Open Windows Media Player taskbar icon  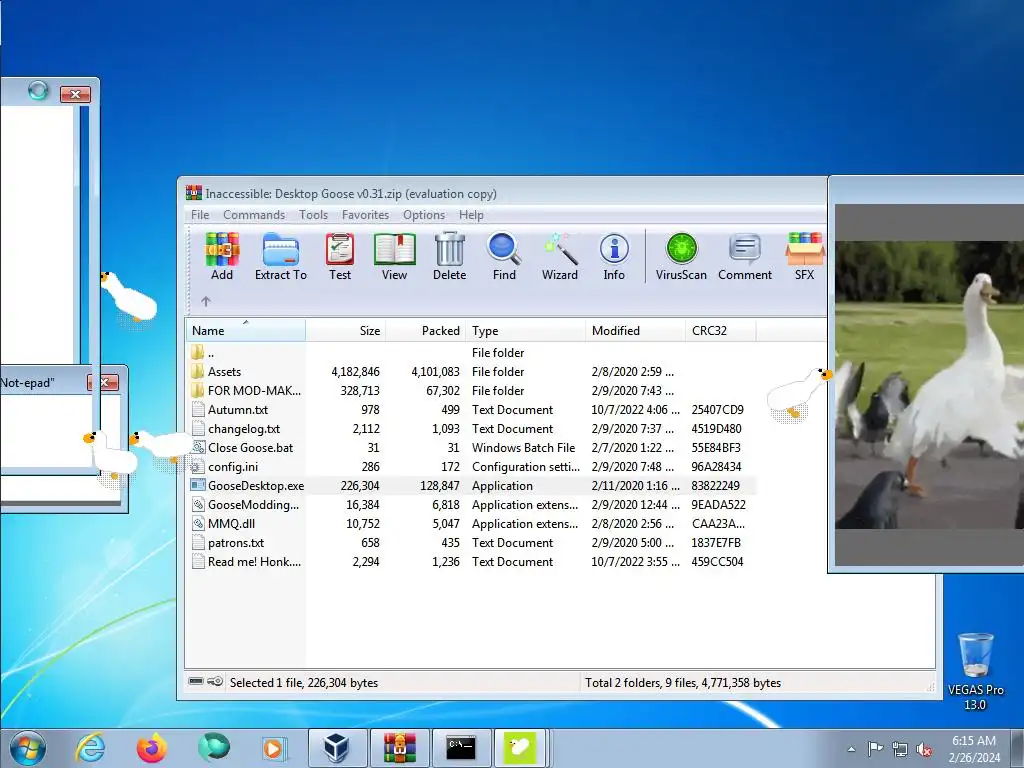pos(272,748)
